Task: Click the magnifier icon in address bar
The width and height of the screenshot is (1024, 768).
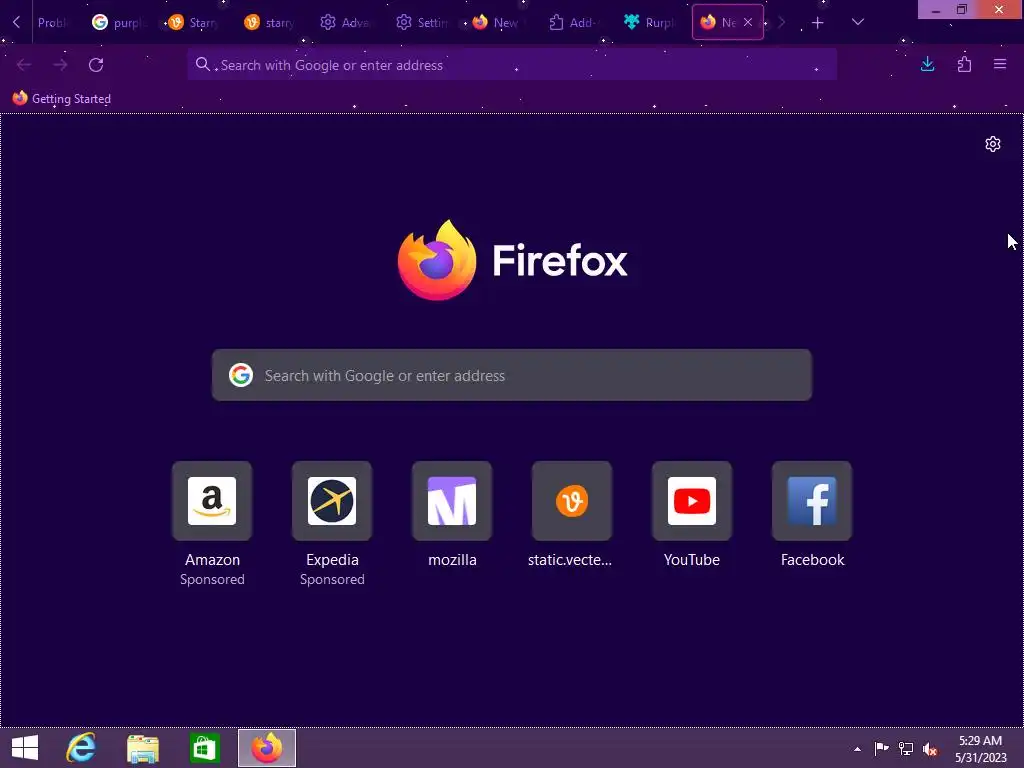Action: click(203, 64)
